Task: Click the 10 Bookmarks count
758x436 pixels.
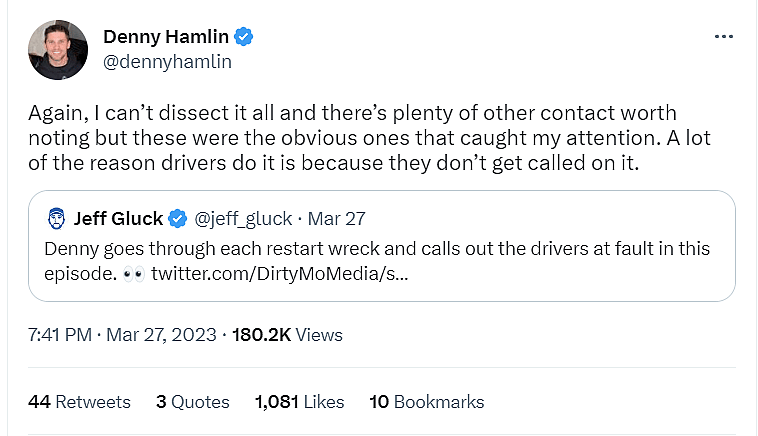Action: [427, 402]
